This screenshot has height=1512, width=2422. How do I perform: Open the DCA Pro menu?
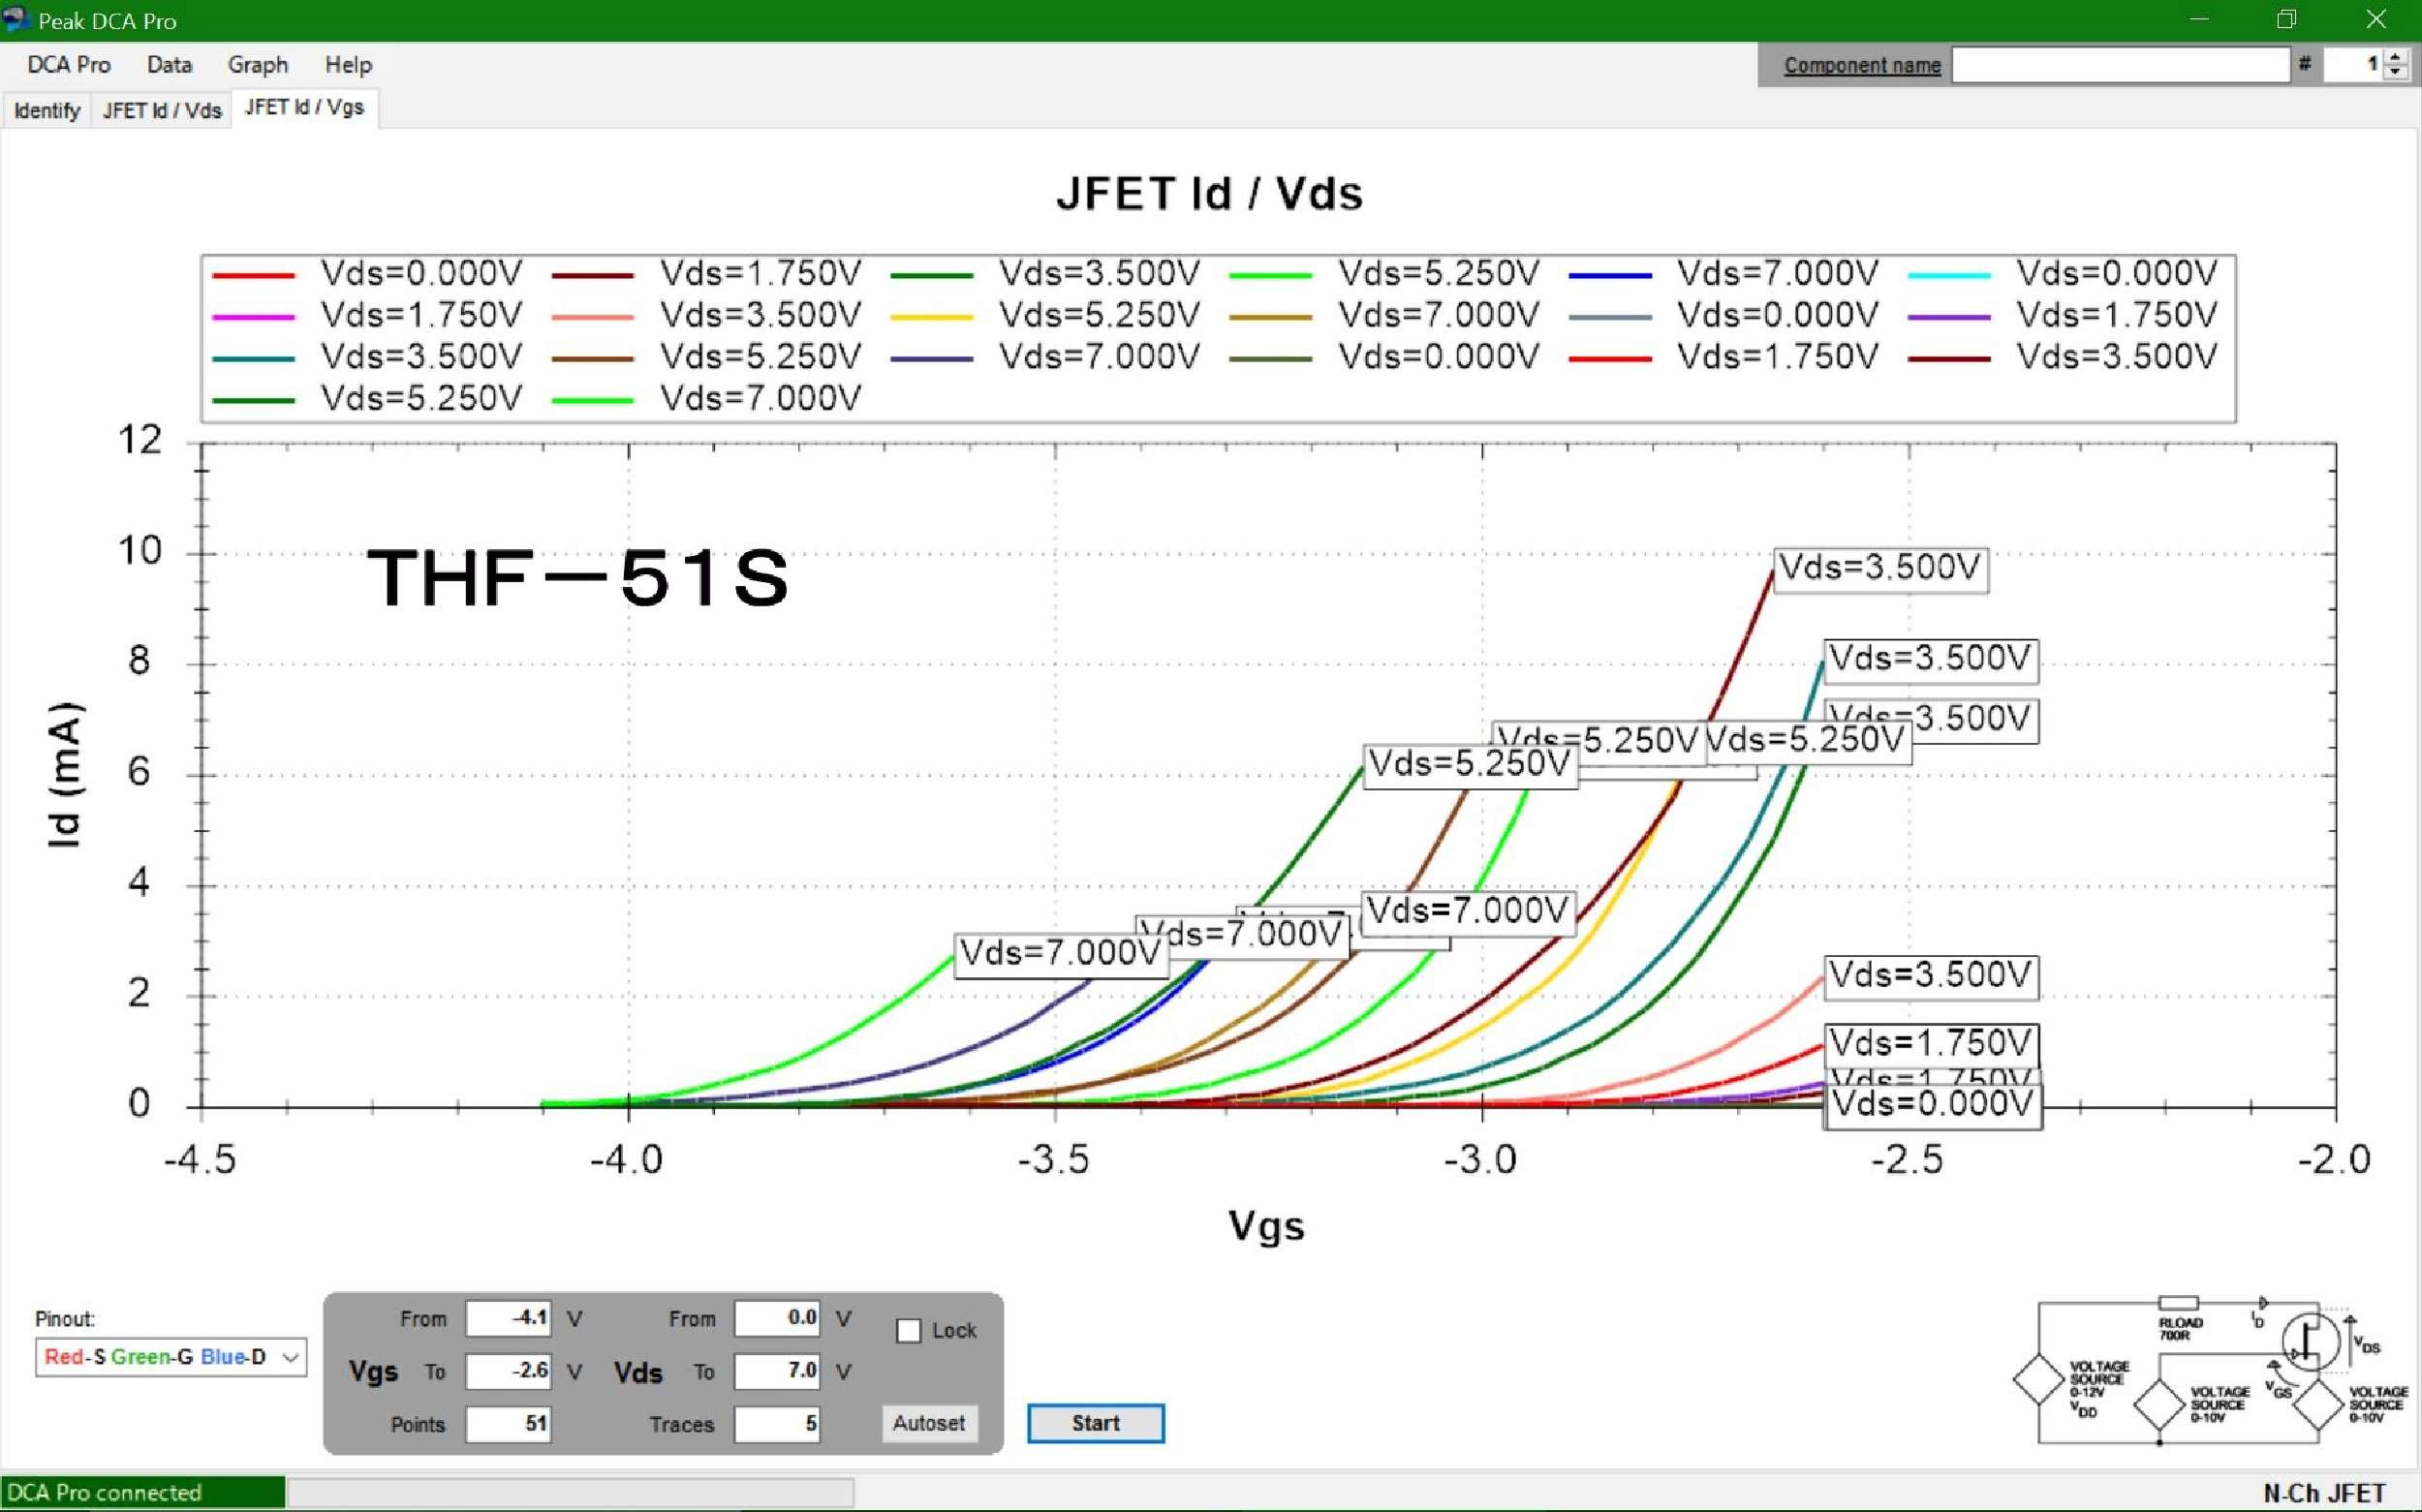(68, 65)
